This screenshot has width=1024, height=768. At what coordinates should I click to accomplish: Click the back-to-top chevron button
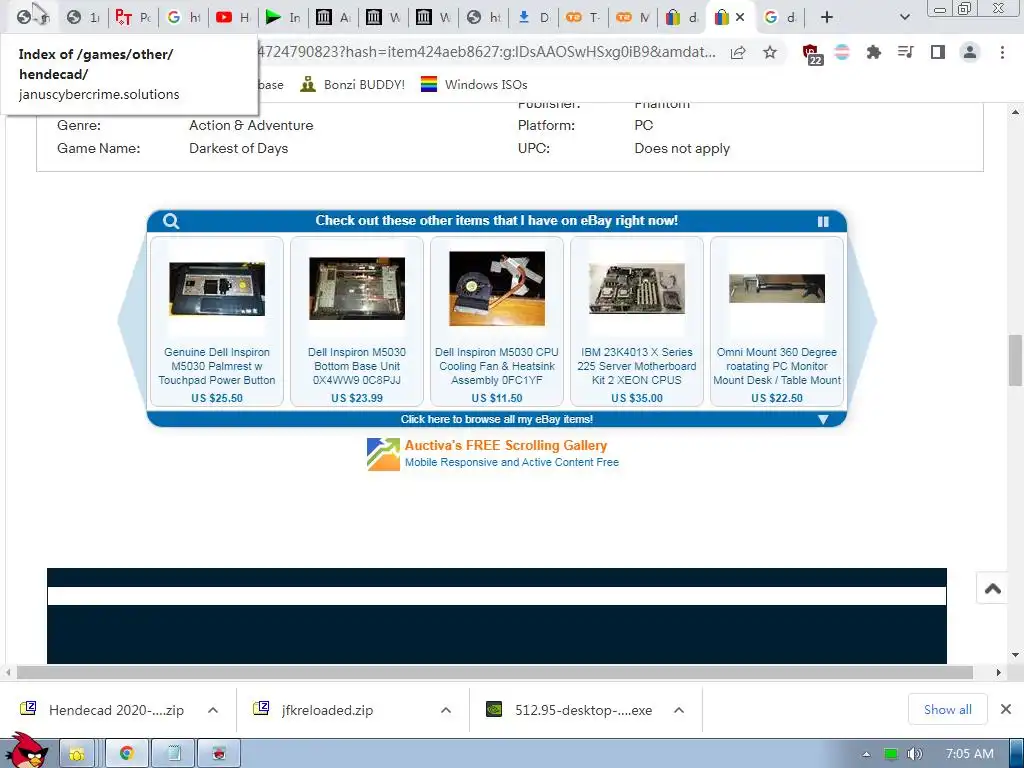coord(993,589)
